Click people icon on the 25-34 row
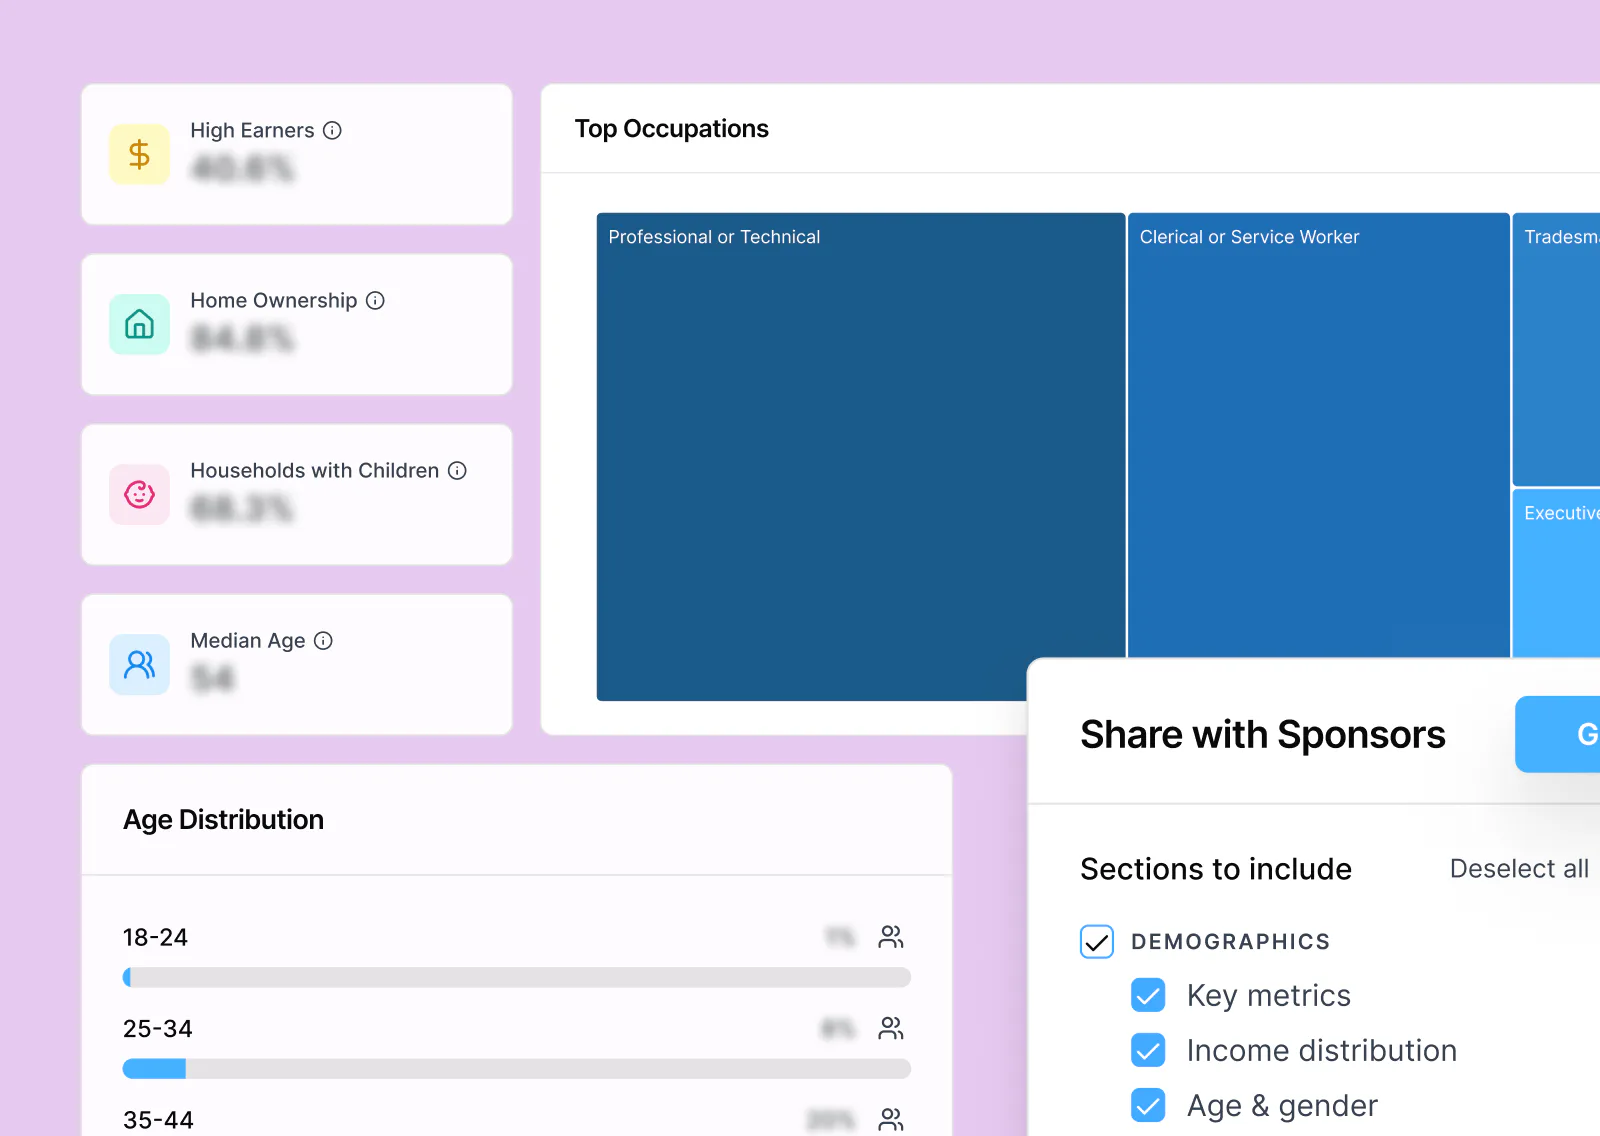Viewport: 1600px width, 1136px height. pyautogui.click(x=891, y=1028)
